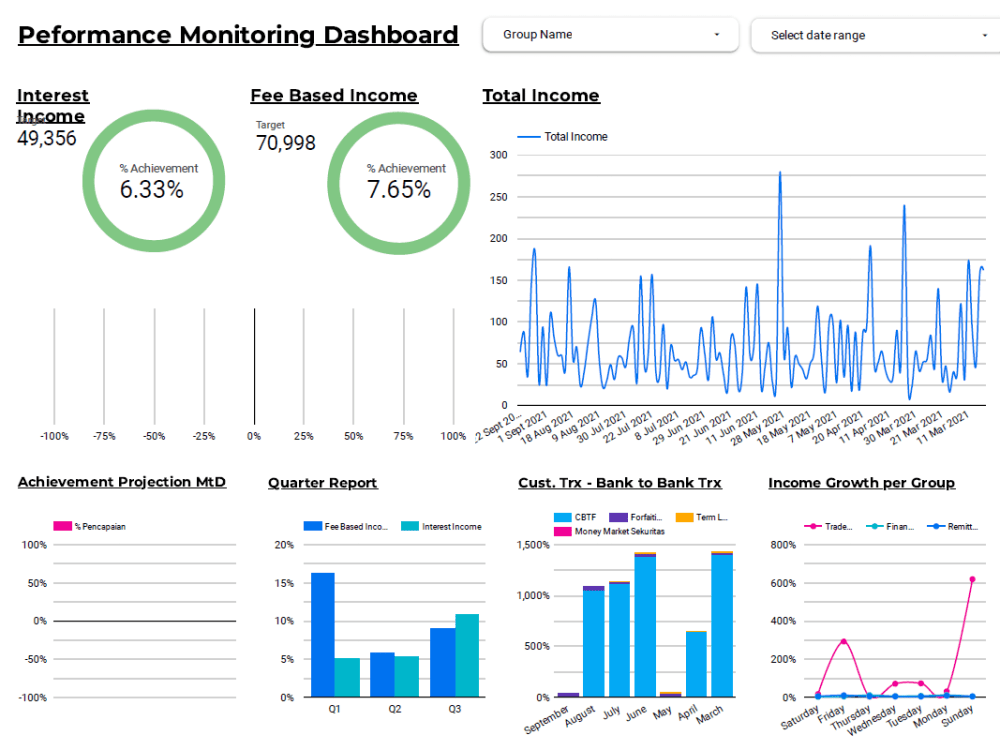
Task: Click the 6.33% achievement gauge
Action: coord(154,180)
